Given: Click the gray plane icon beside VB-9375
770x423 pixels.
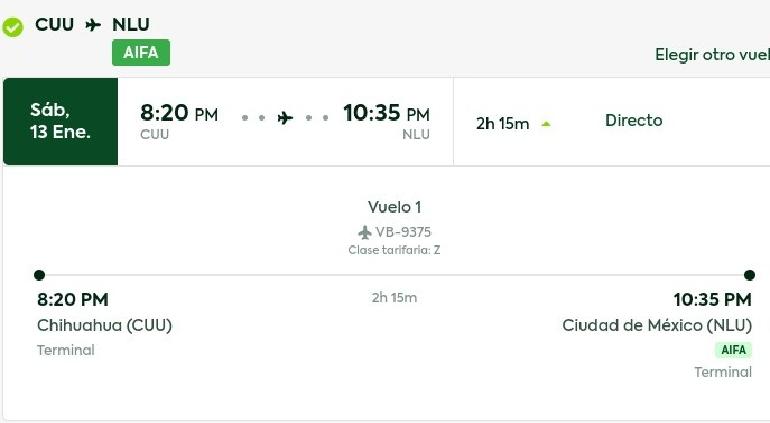Looking at the screenshot, I should [x=365, y=232].
